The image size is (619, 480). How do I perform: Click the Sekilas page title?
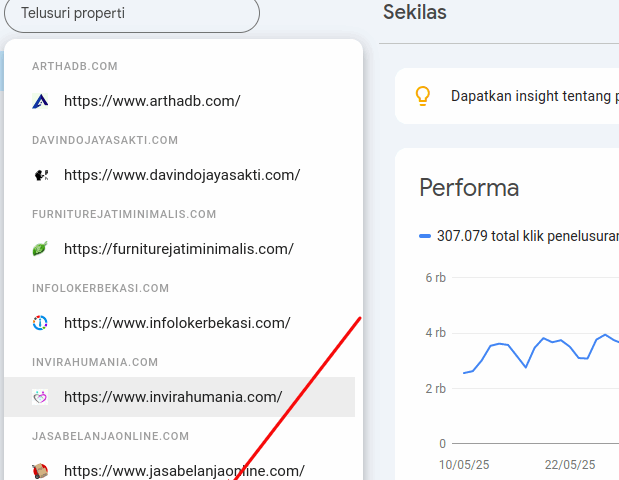coord(415,12)
